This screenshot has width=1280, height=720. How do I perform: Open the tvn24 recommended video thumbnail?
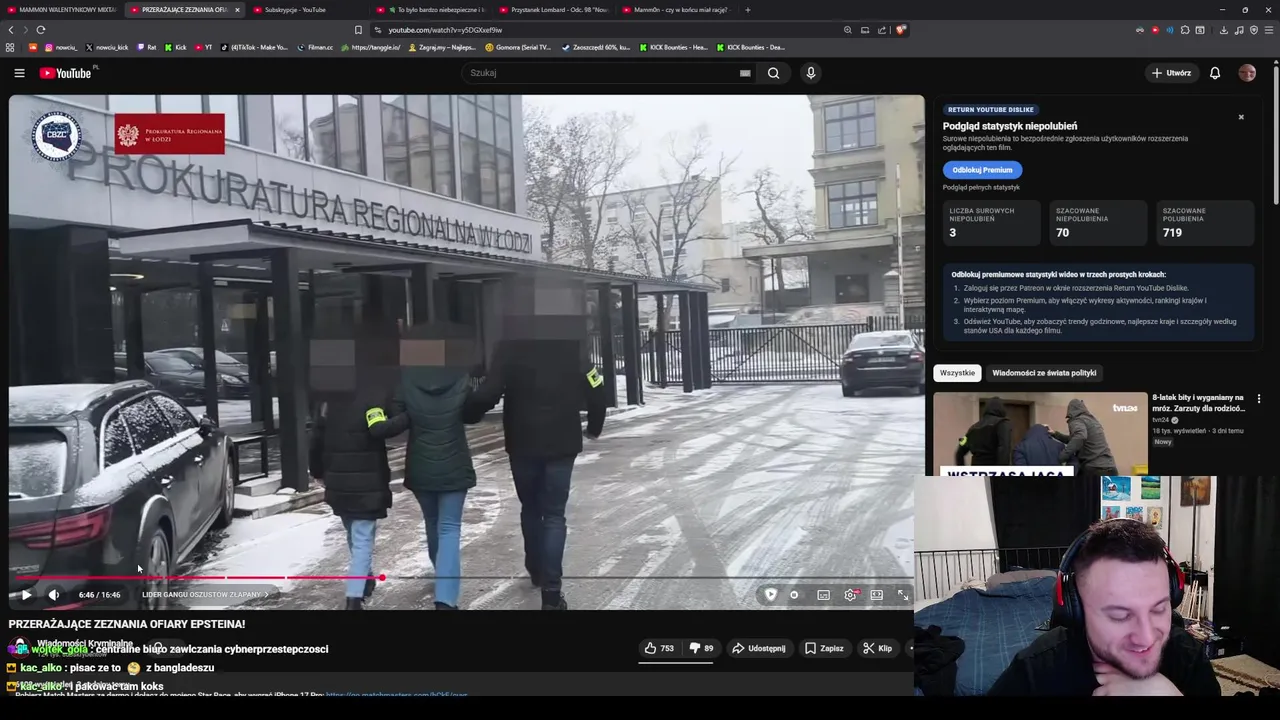coord(1040,434)
